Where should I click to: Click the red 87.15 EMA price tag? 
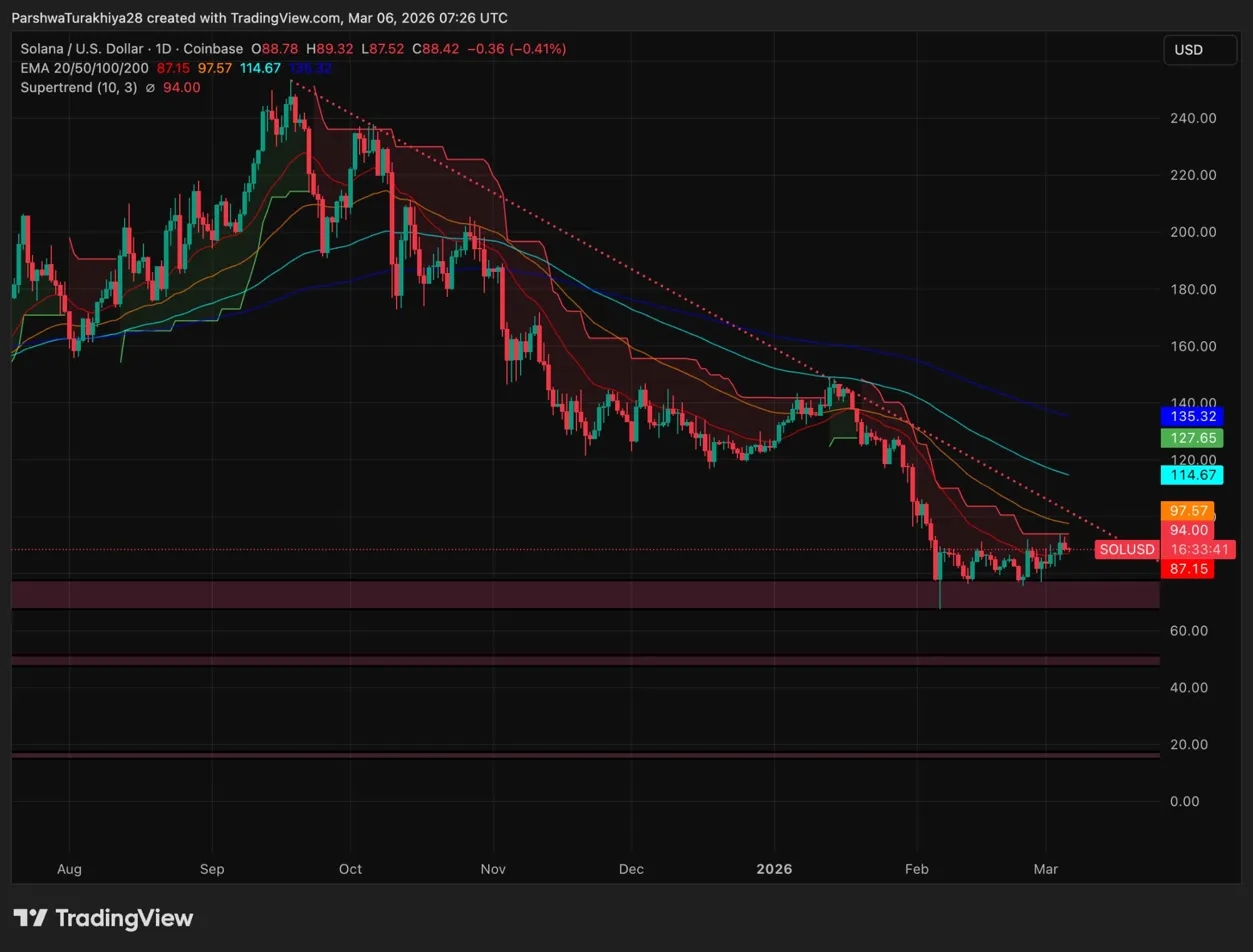click(x=1187, y=568)
